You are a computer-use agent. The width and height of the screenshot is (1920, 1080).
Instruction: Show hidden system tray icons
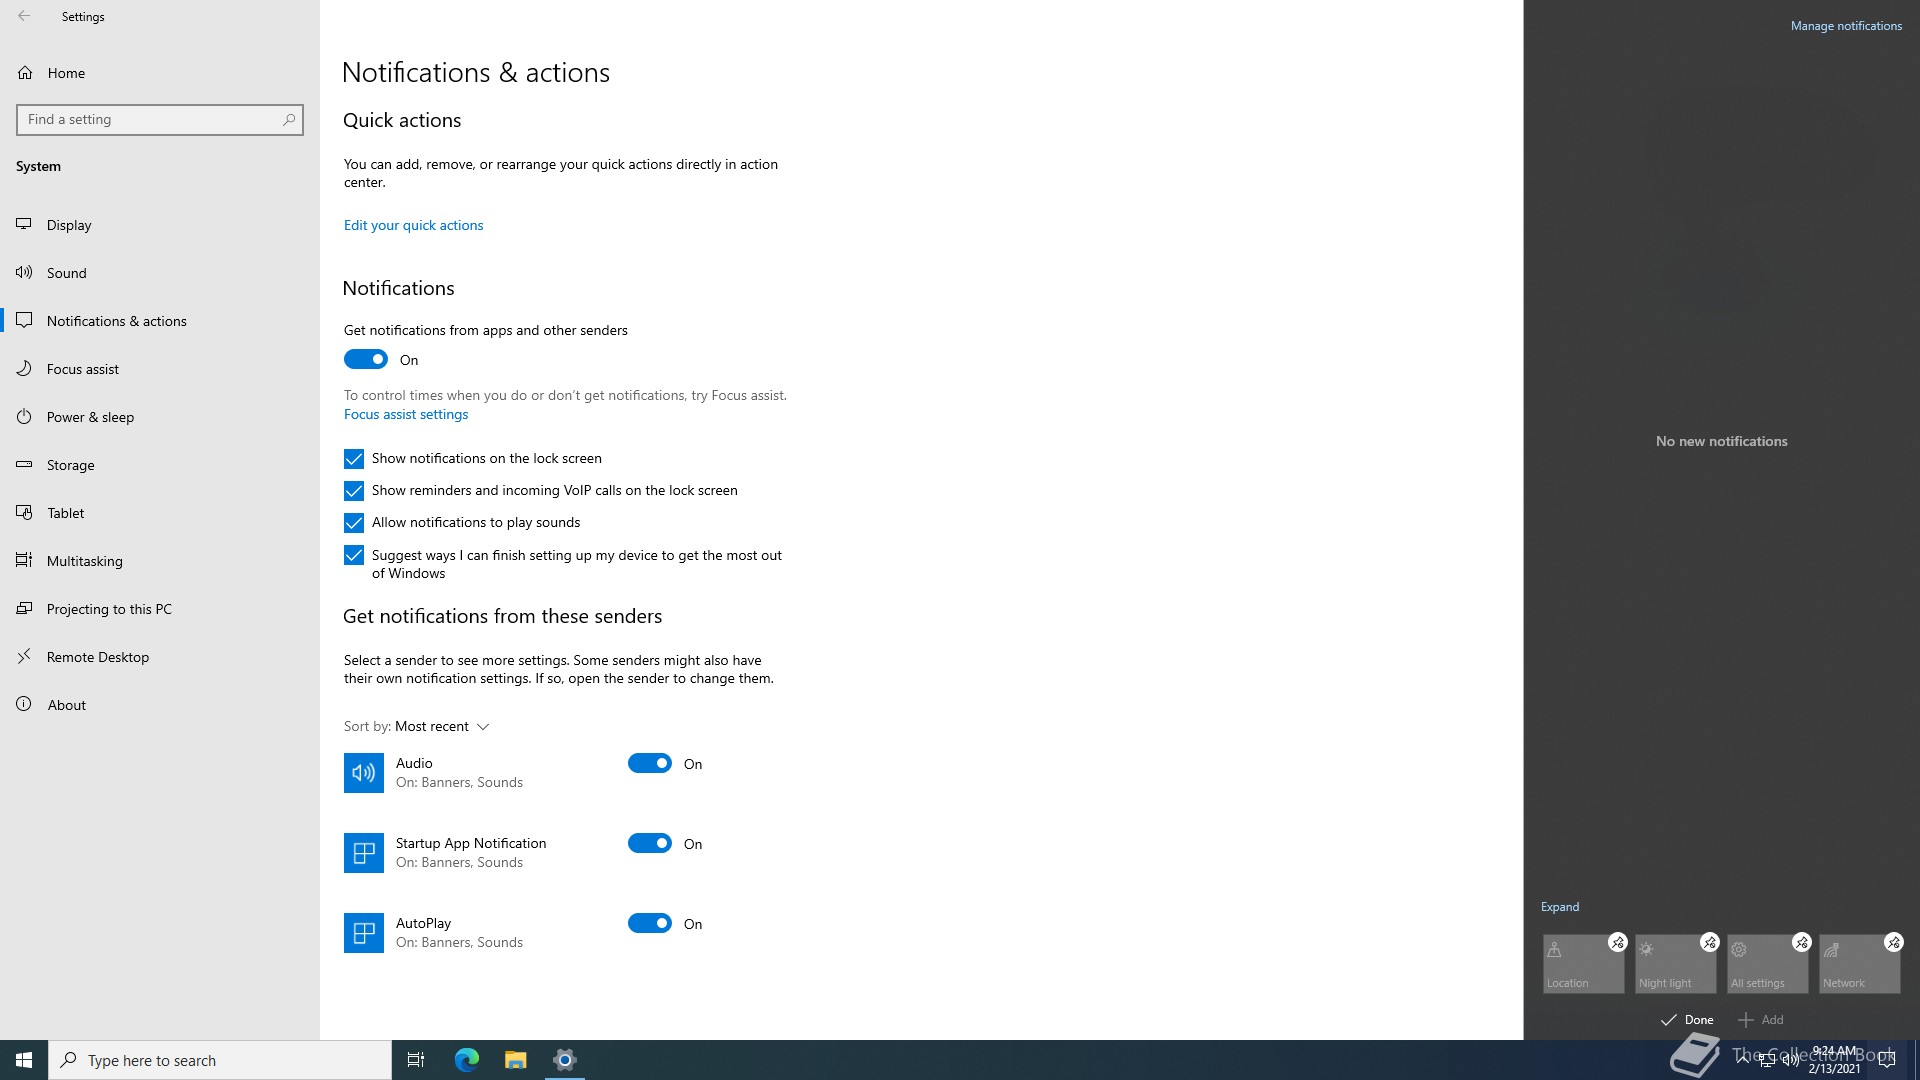click(x=1743, y=1058)
